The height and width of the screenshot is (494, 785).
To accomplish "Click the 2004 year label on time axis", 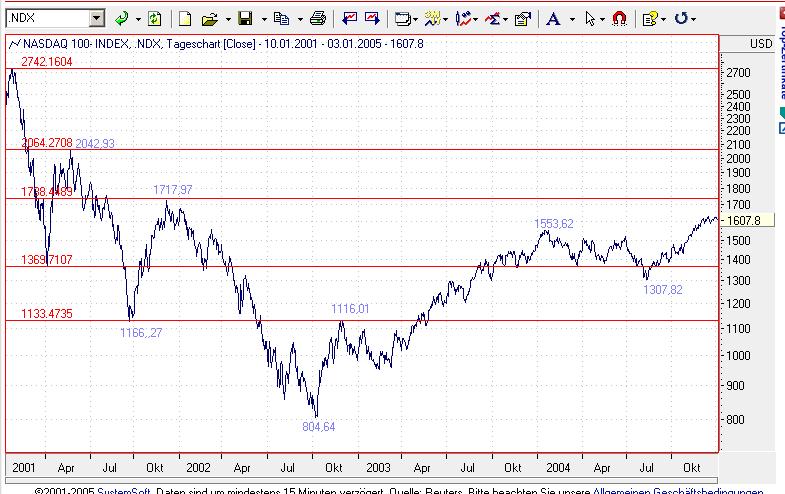I will 558,468.
